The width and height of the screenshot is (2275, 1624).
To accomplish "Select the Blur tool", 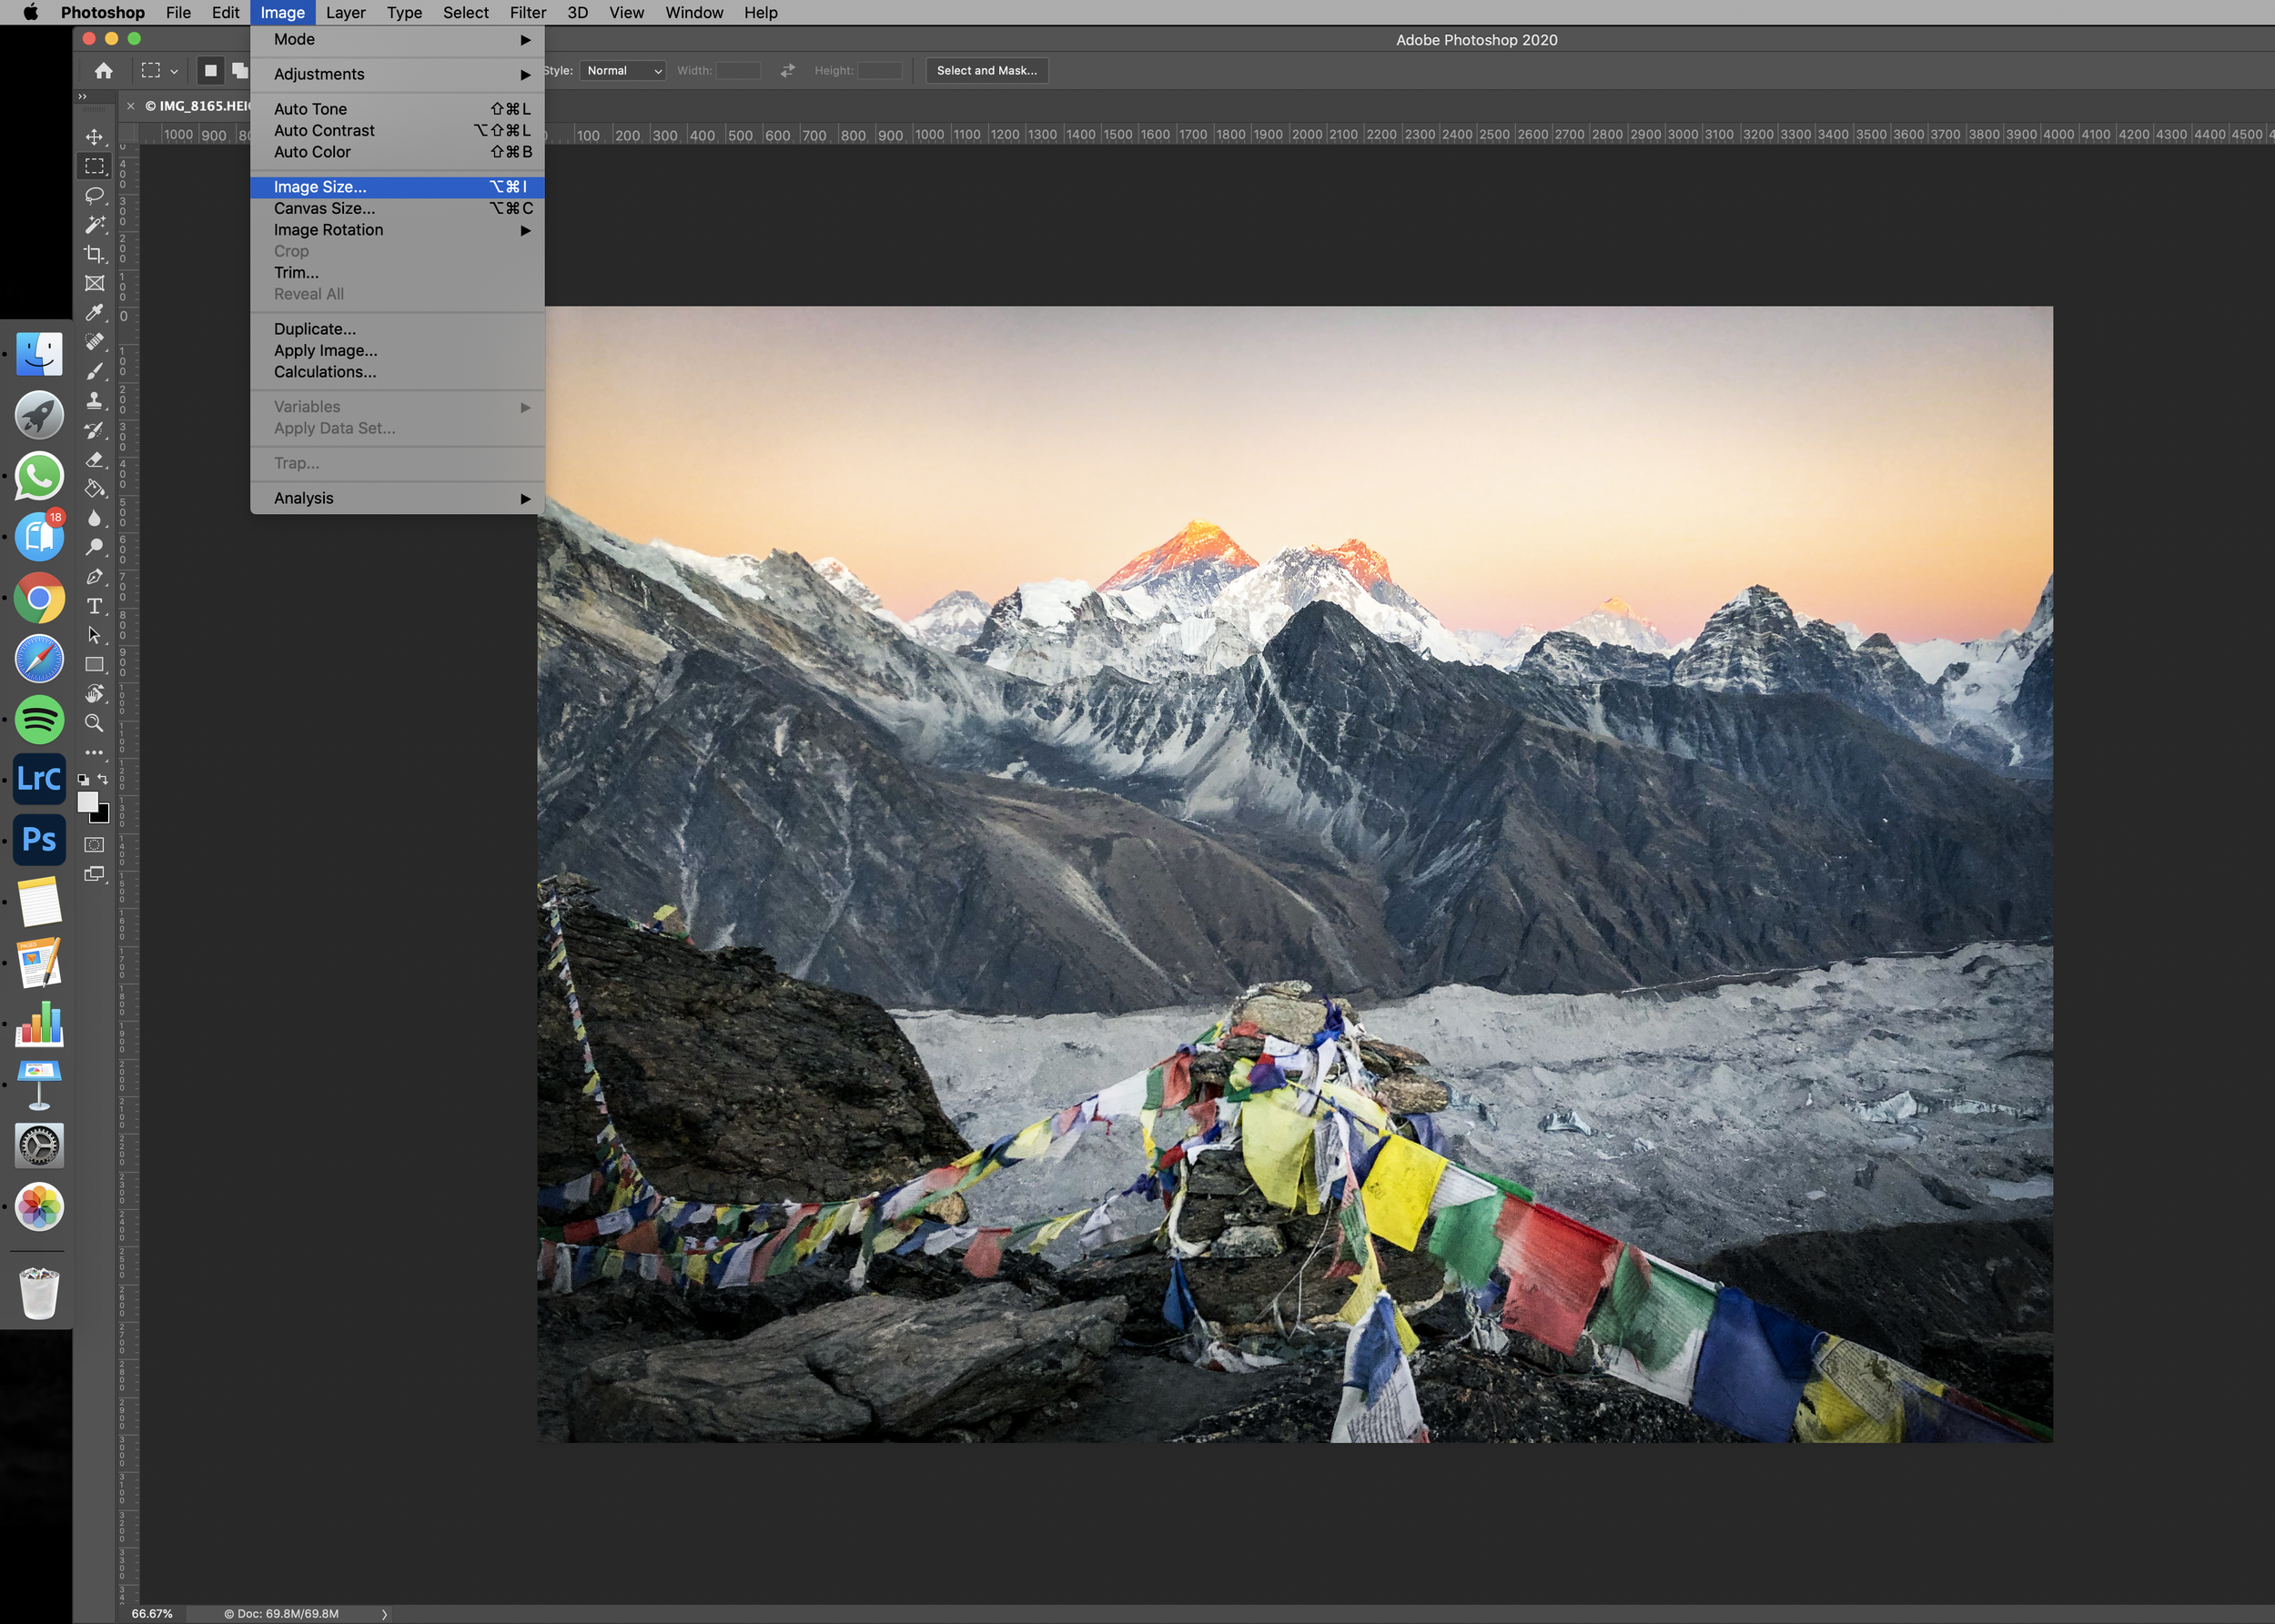I will 95,518.
